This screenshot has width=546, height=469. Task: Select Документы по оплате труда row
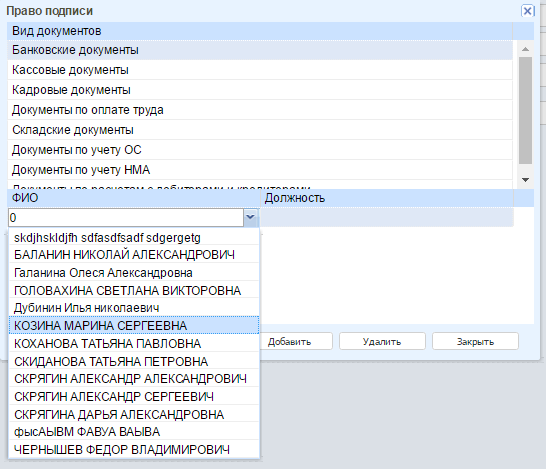[x=260, y=110]
